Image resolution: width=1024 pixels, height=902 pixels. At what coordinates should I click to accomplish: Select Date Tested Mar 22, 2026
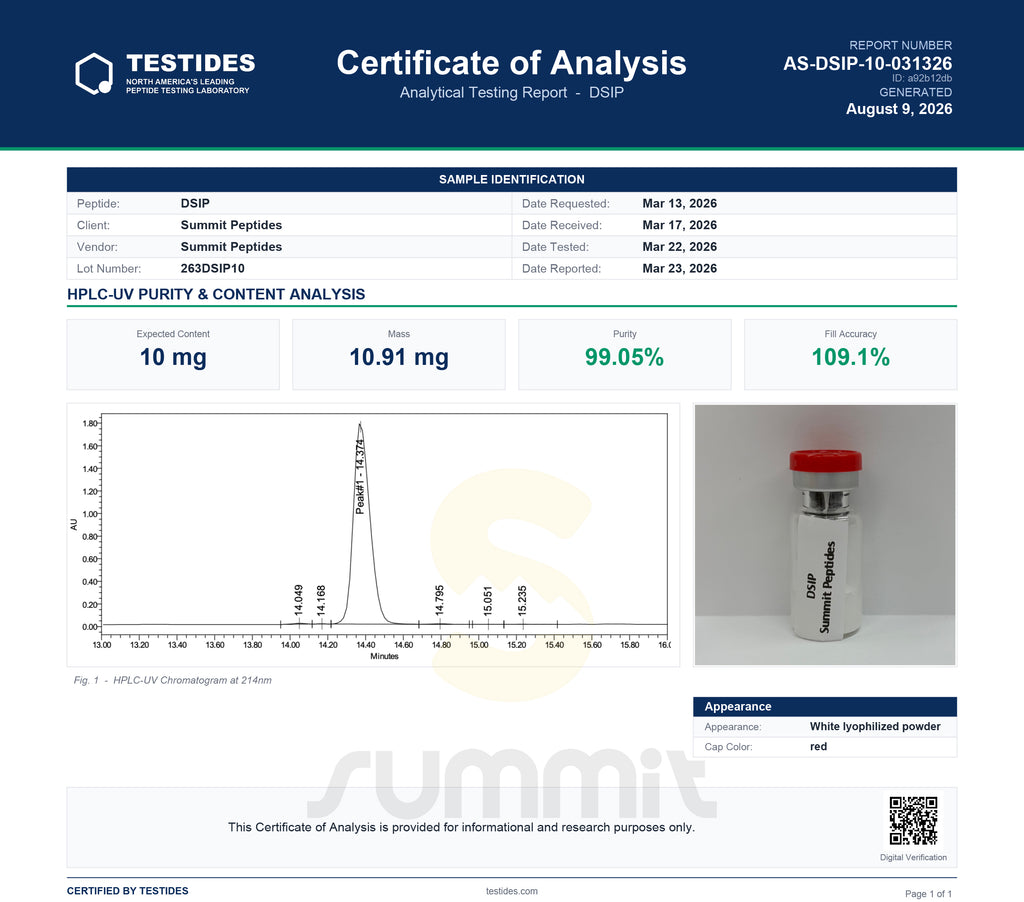[679, 246]
